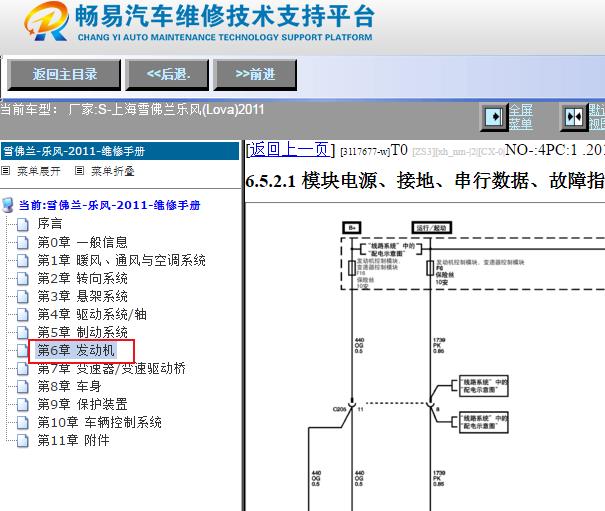Click the page icon beside 第11章

23,440
